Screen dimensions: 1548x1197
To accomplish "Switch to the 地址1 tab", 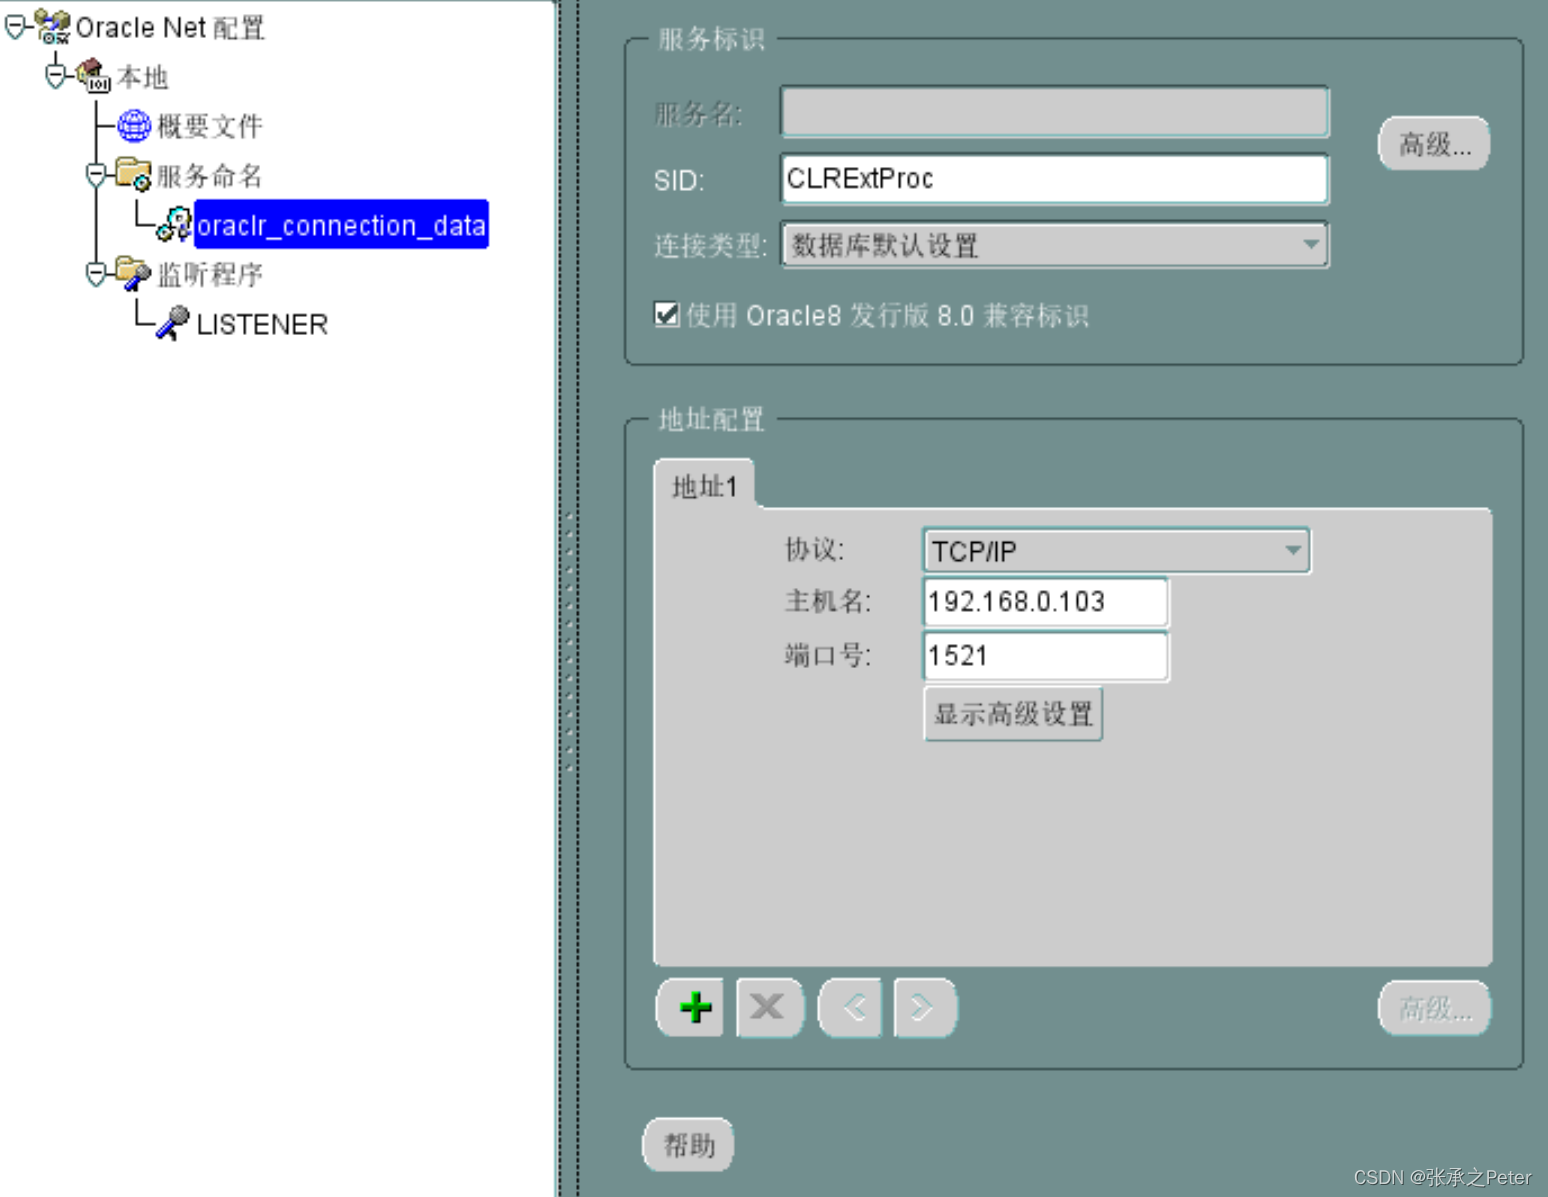I will tap(704, 486).
